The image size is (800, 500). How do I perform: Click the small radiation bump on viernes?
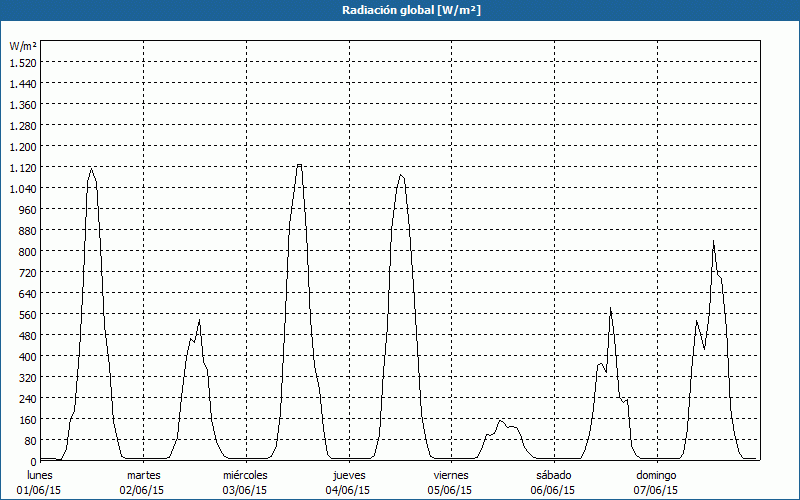click(501, 421)
